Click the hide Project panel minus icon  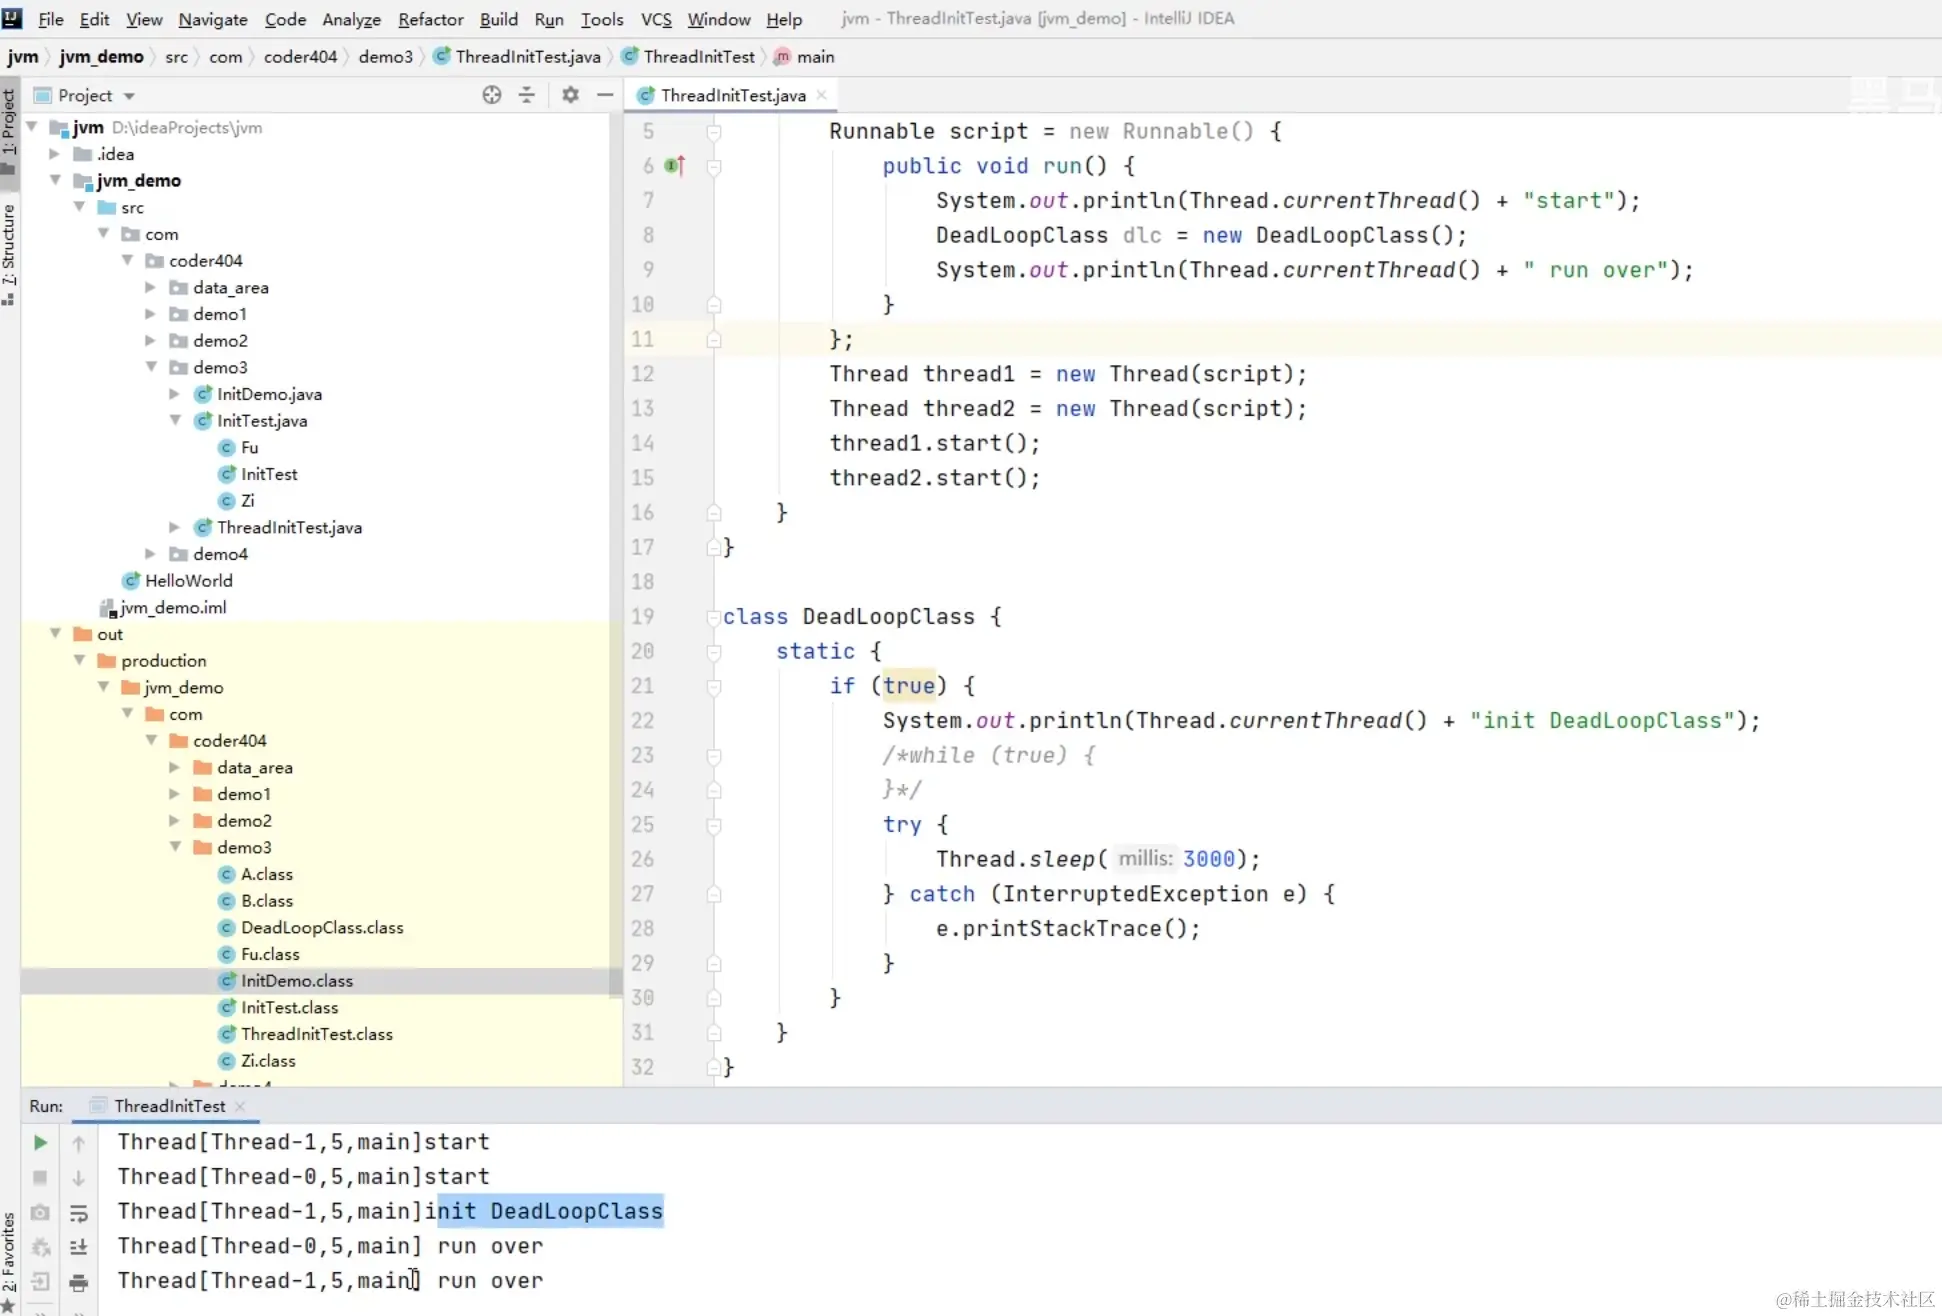pyautogui.click(x=605, y=95)
